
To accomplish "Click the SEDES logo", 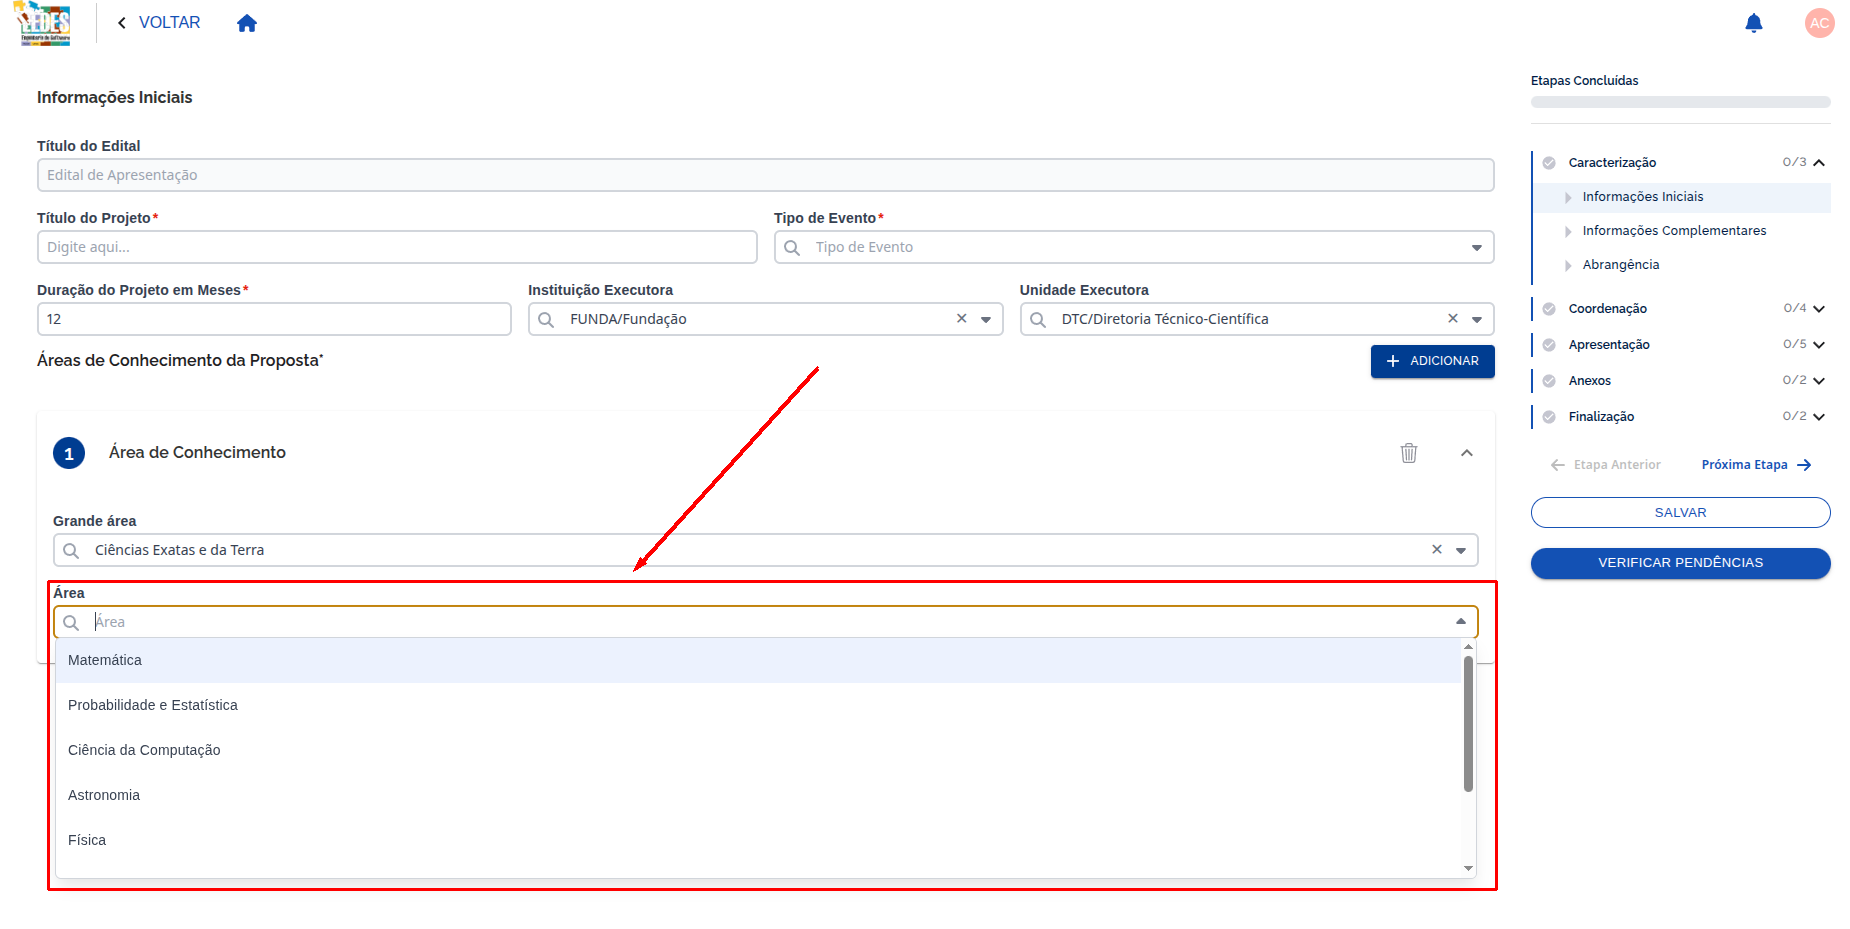I will pyautogui.click(x=45, y=23).
